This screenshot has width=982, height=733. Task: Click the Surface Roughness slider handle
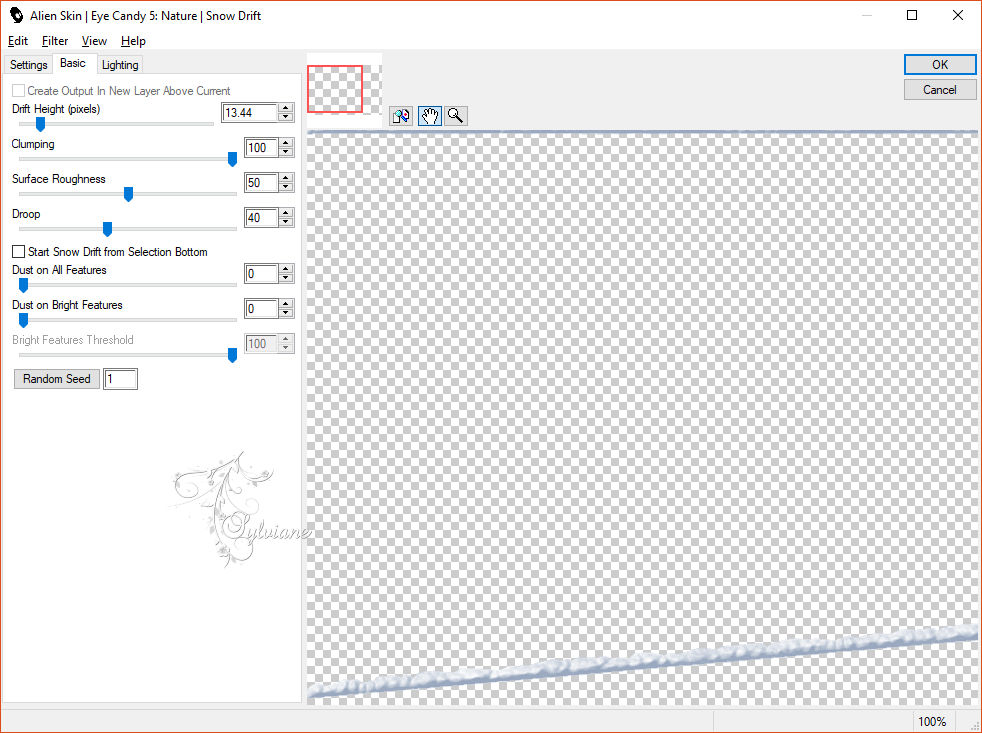(x=128, y=195)
